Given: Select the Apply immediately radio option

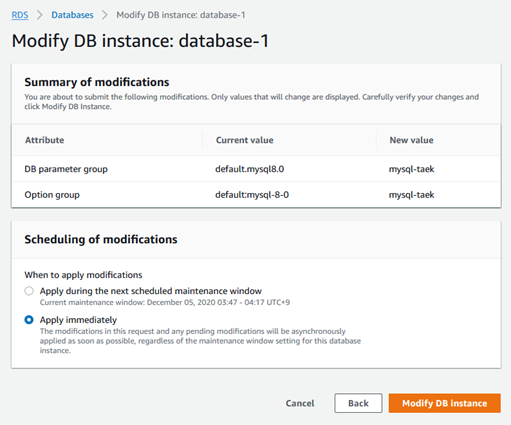Looking at the screenshot, I should (29, 320).
